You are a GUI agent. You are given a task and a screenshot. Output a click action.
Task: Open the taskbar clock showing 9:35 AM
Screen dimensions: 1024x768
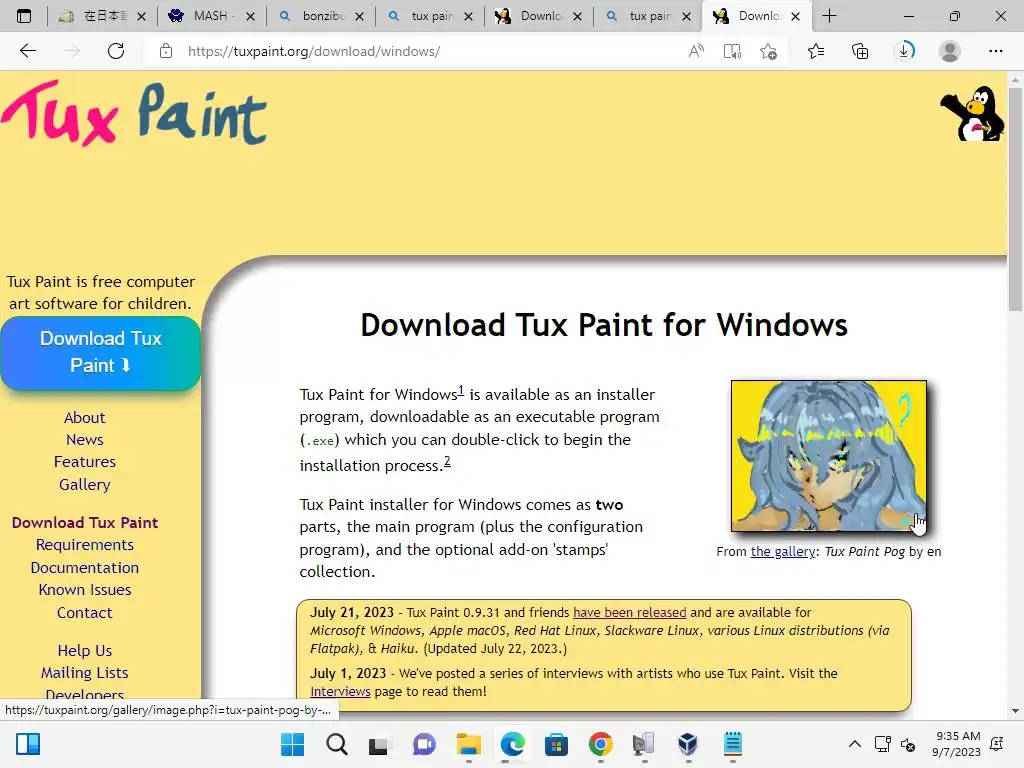coord(957,744)
